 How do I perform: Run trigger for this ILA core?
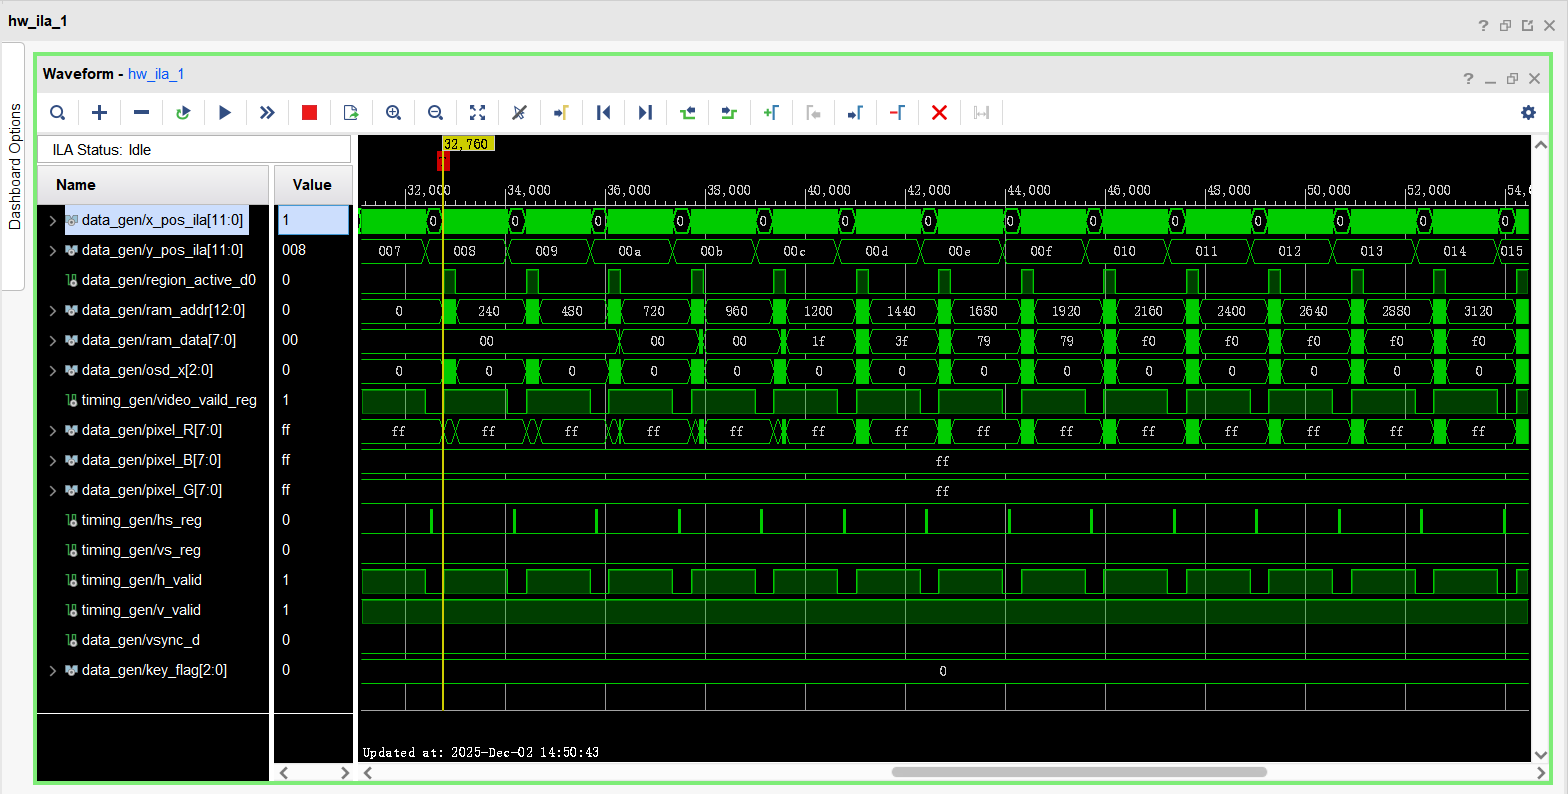[x=225, y=113]
